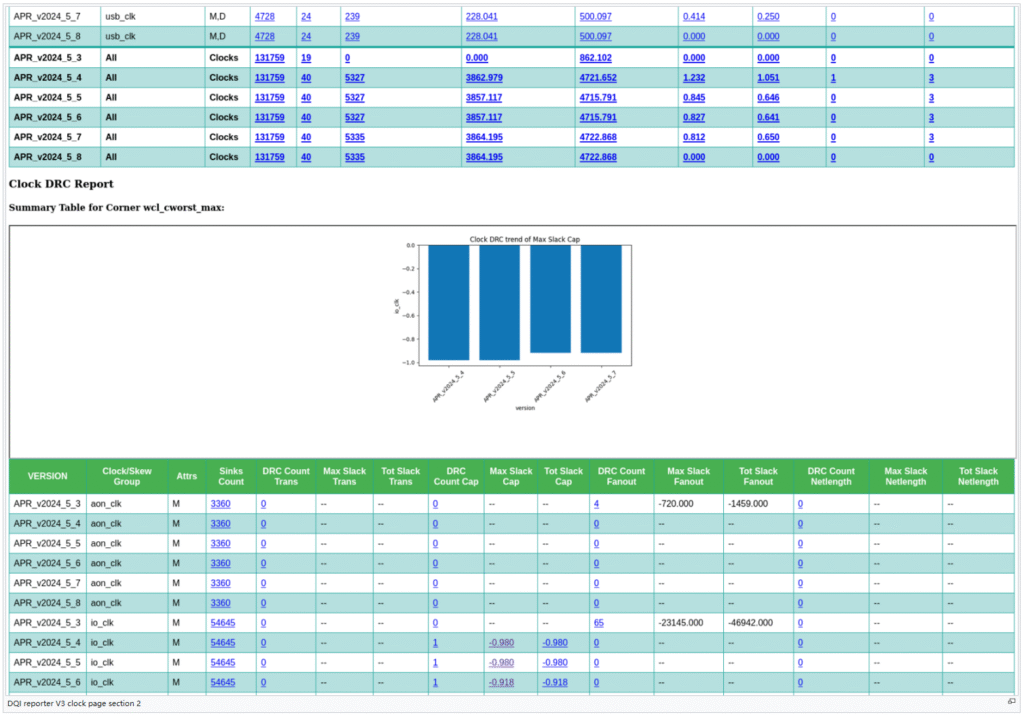1024x717 pixels.
Task: Open the 19 link in the APR_v2024_5_3 All row
Action: [x=306, y=58]
